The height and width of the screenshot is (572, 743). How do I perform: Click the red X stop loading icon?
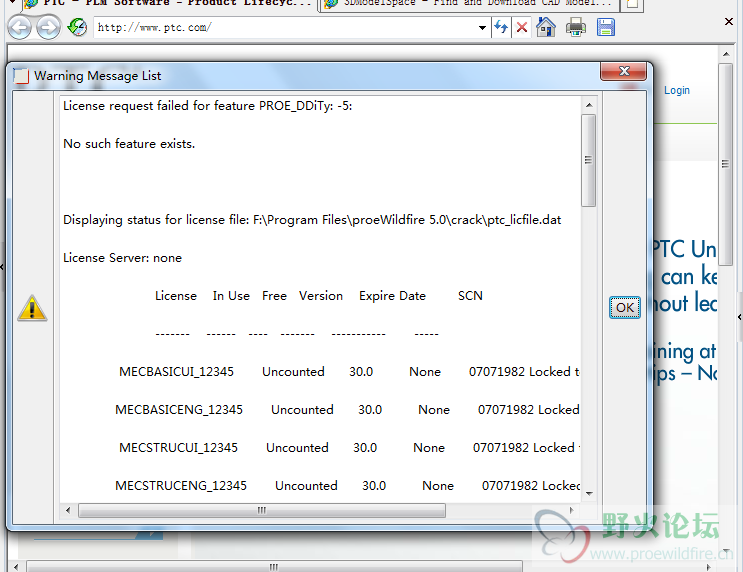[522, 27]
